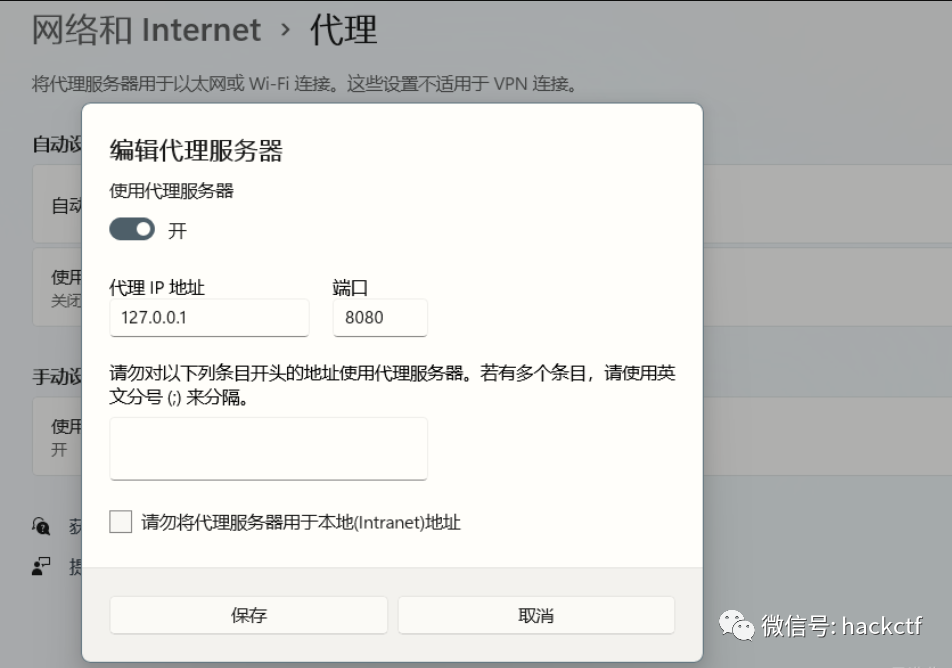This screenshot has width=952, height=668.
Task: Click the proxy exceptions text area
Action: coord(267,448)
